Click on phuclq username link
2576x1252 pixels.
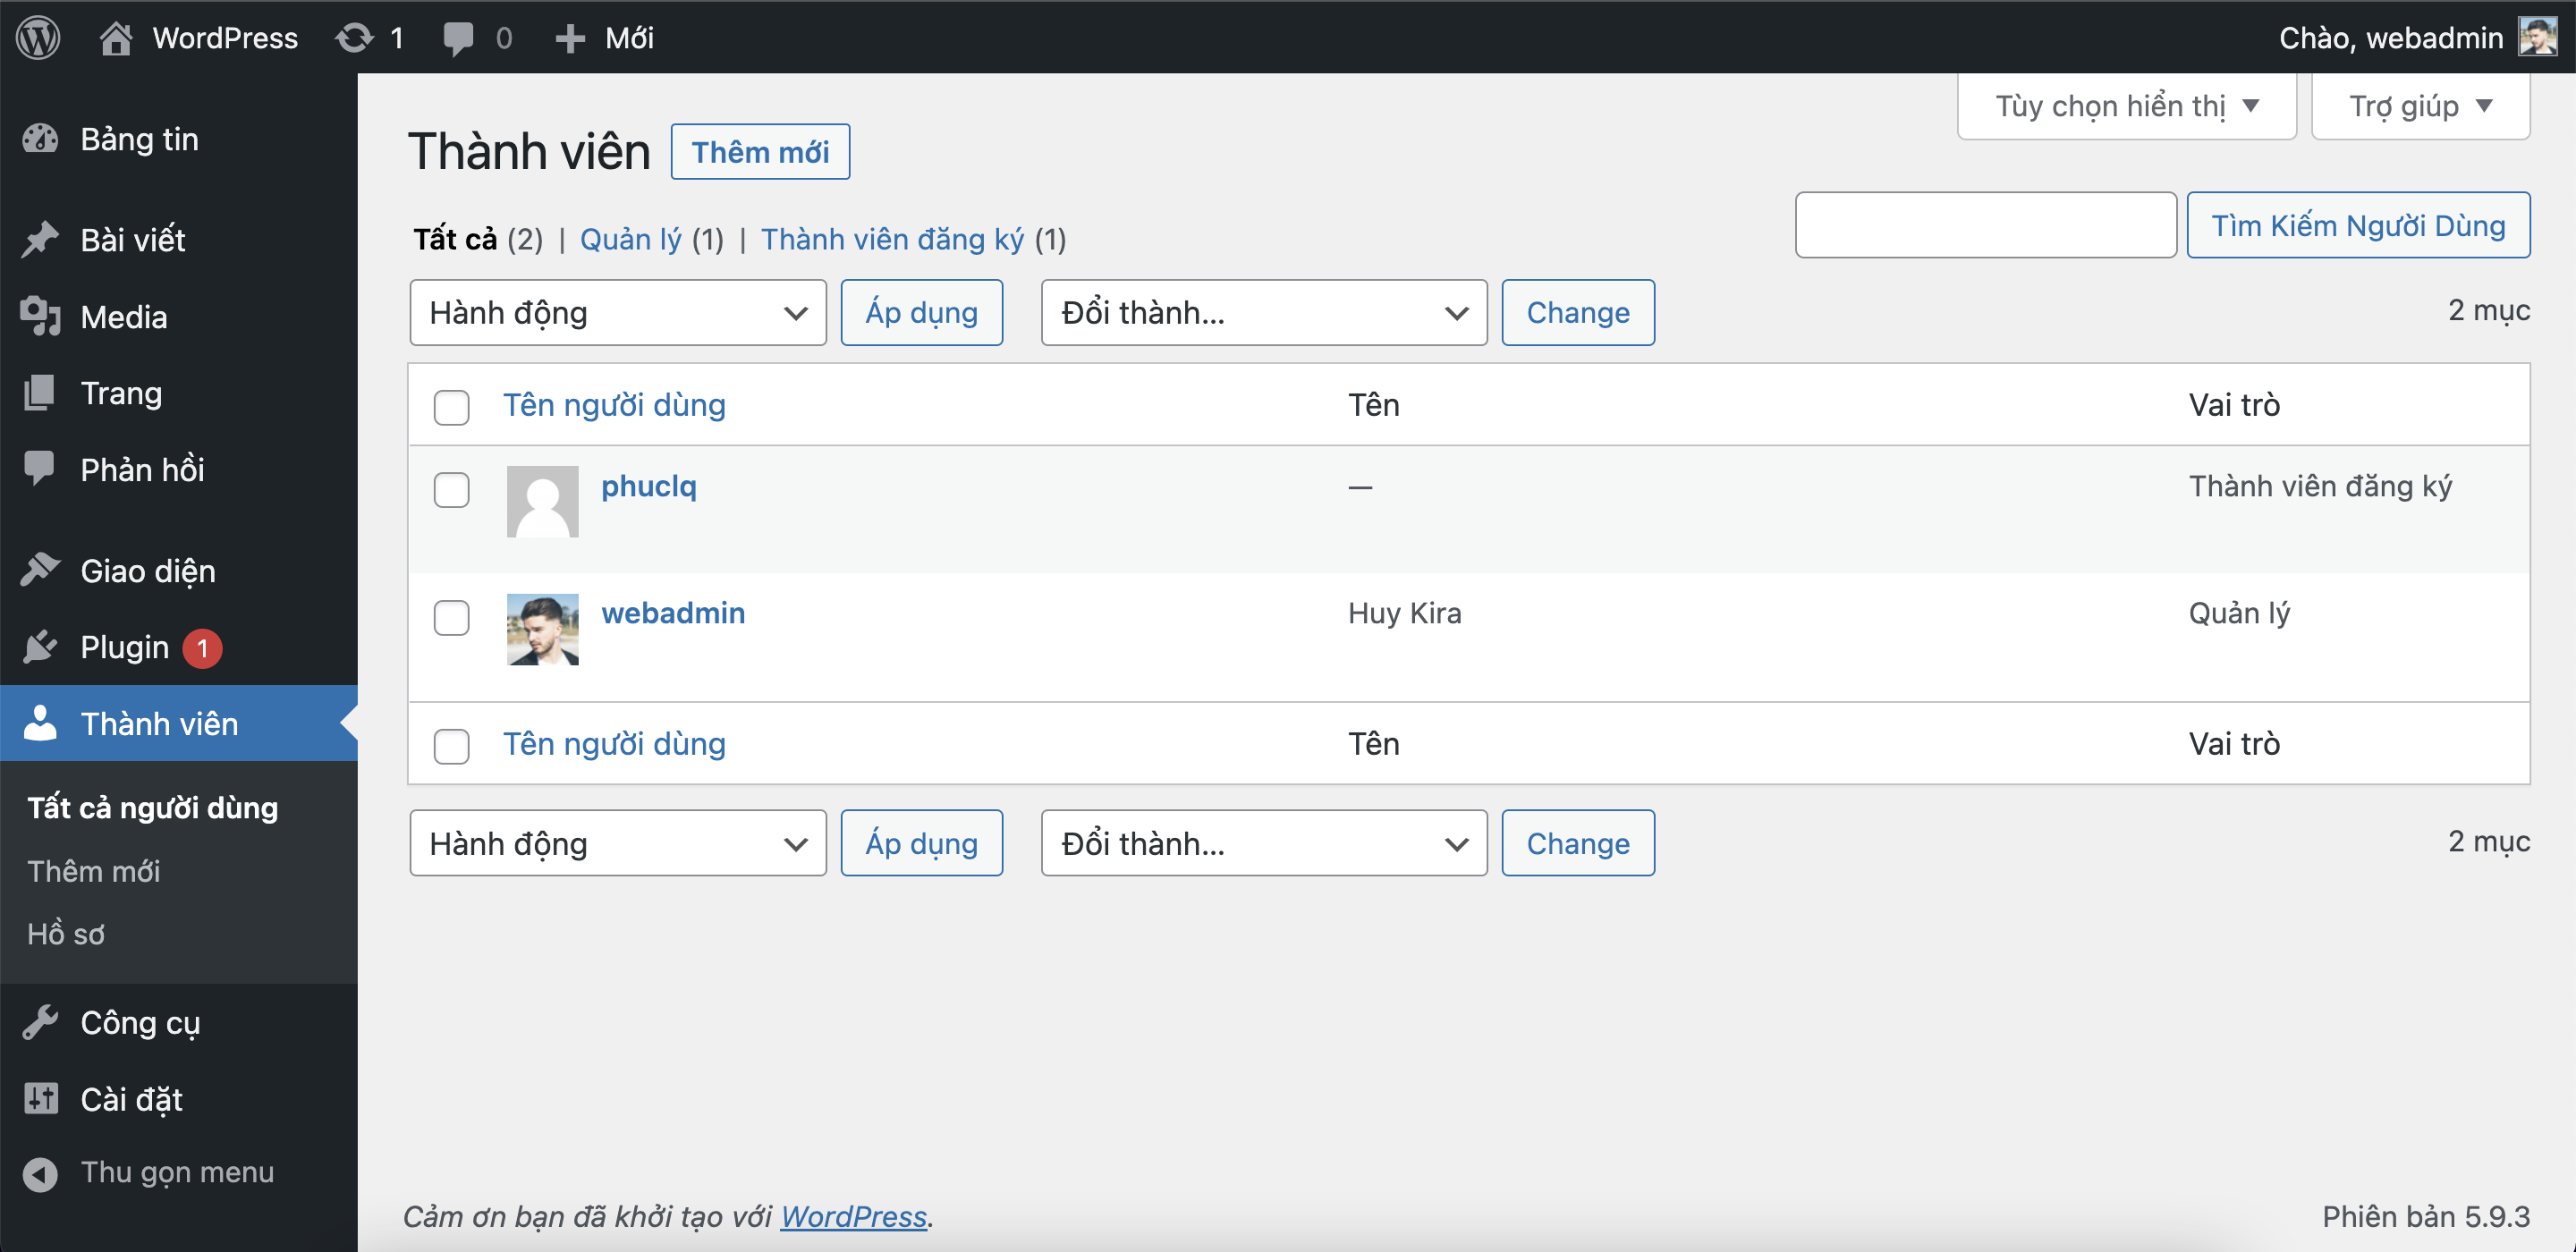pos(649,485)
